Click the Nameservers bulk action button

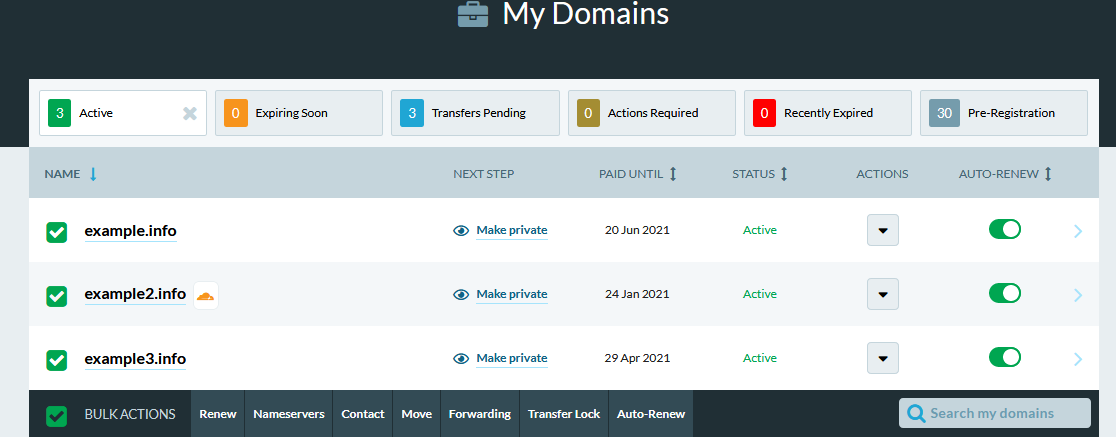(x=288, y=414)
